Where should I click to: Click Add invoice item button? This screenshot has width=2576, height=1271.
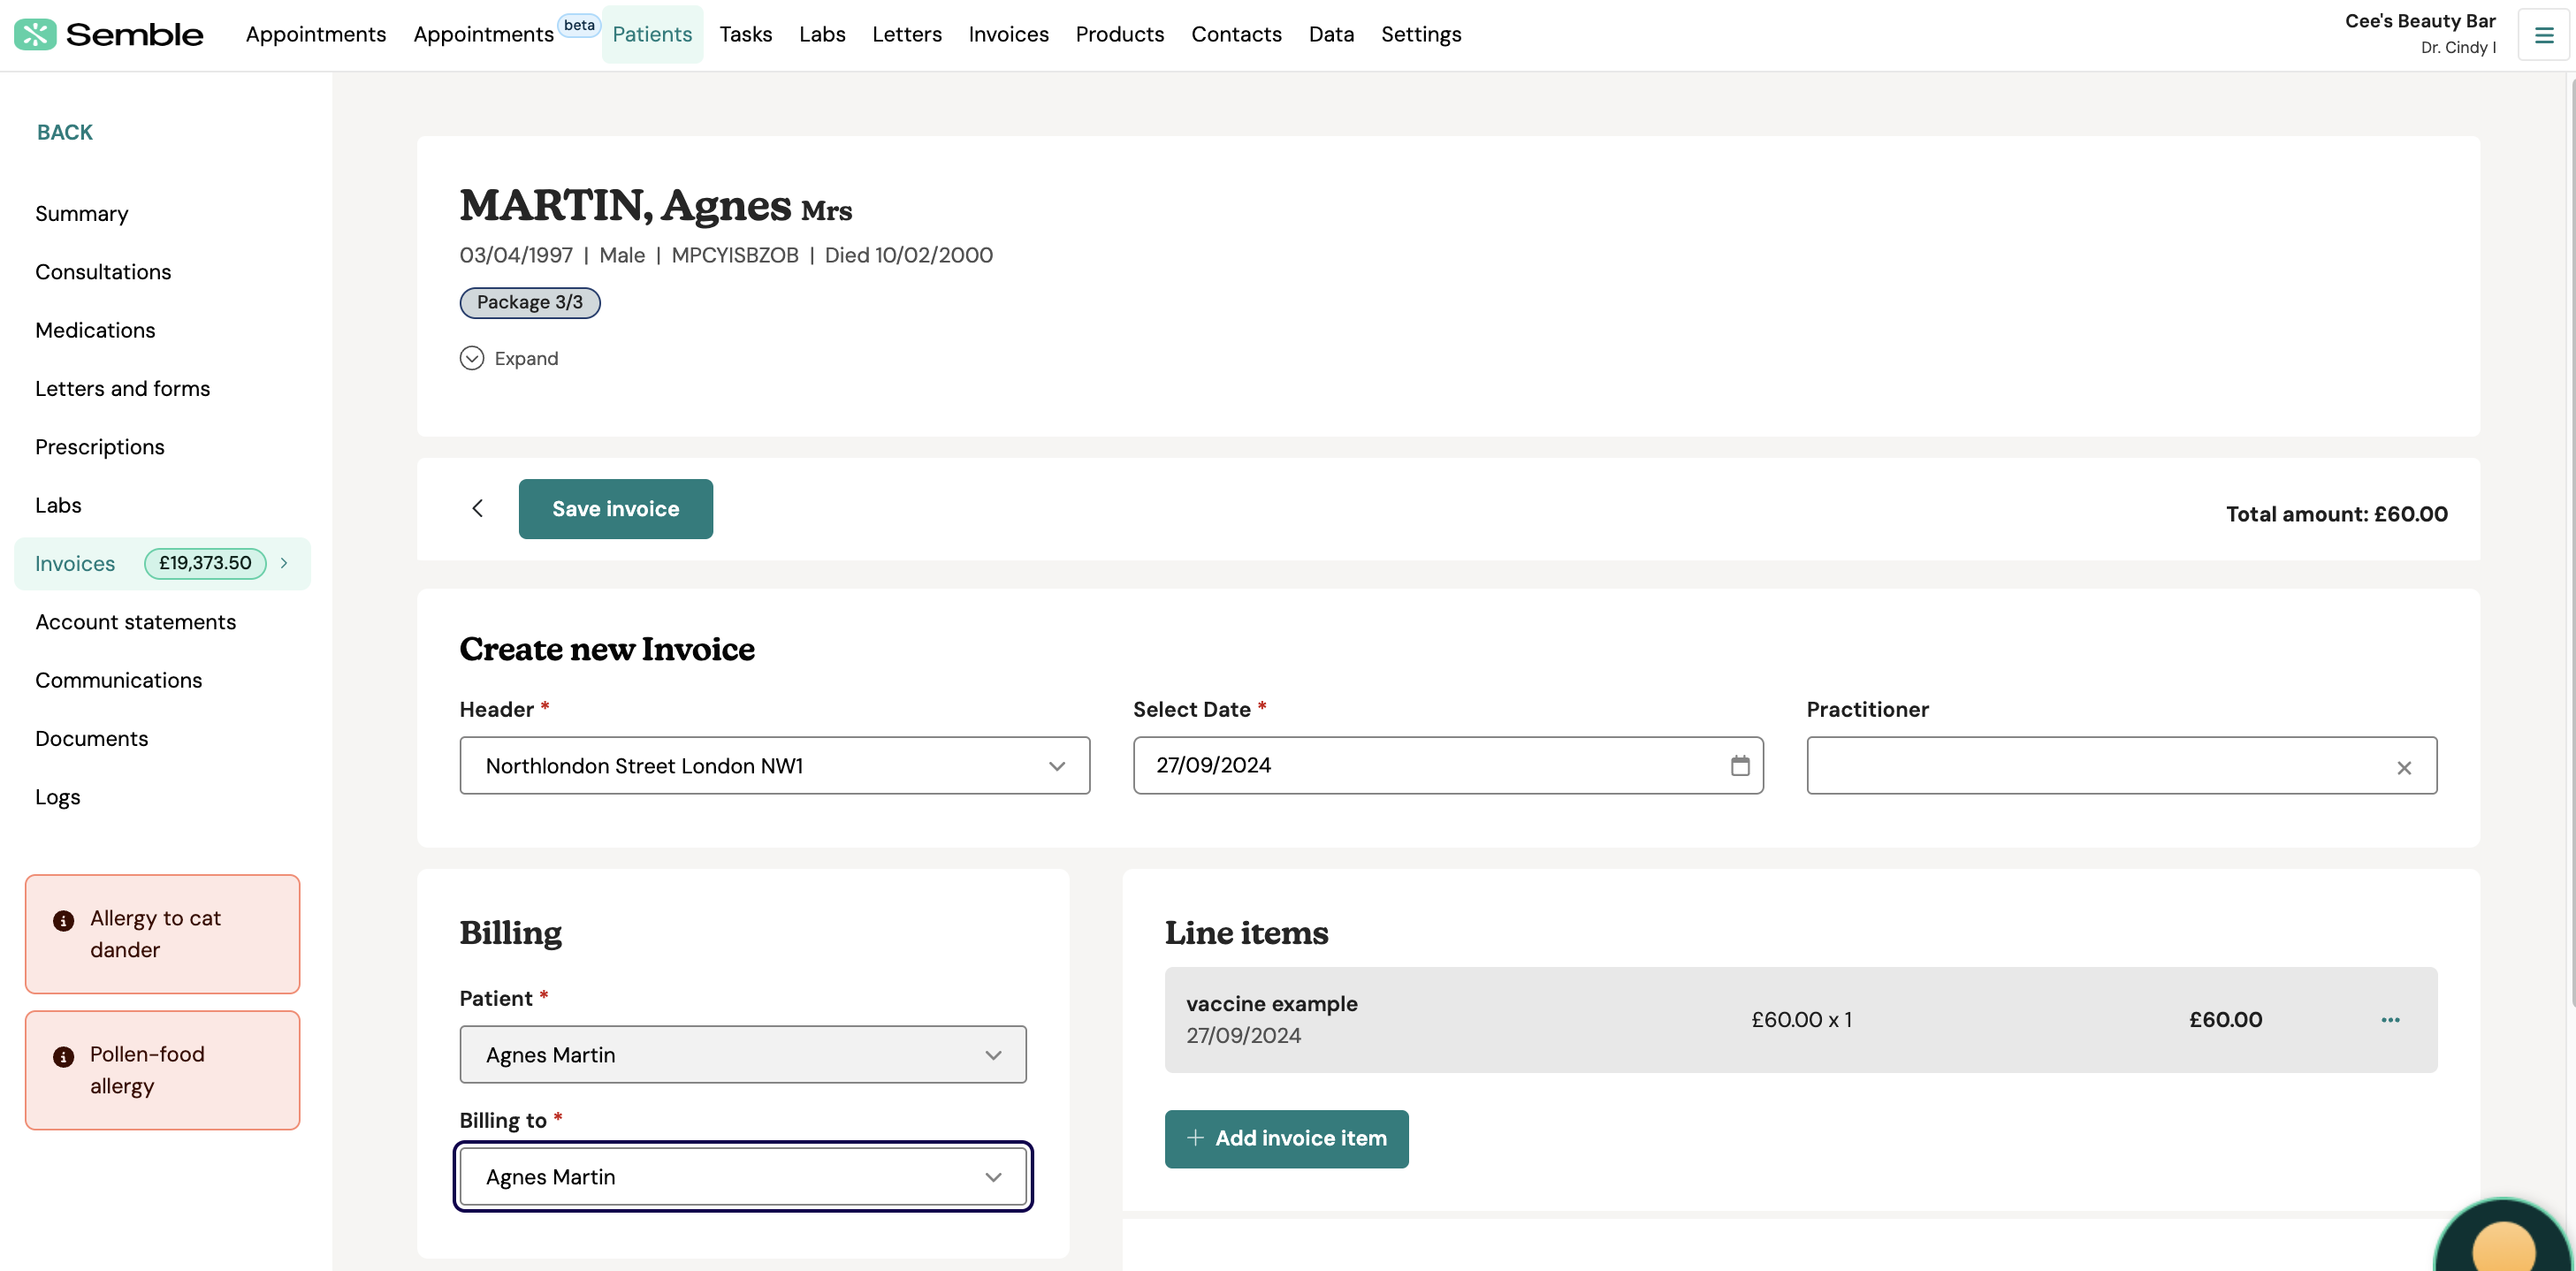click(1286, 1138)
